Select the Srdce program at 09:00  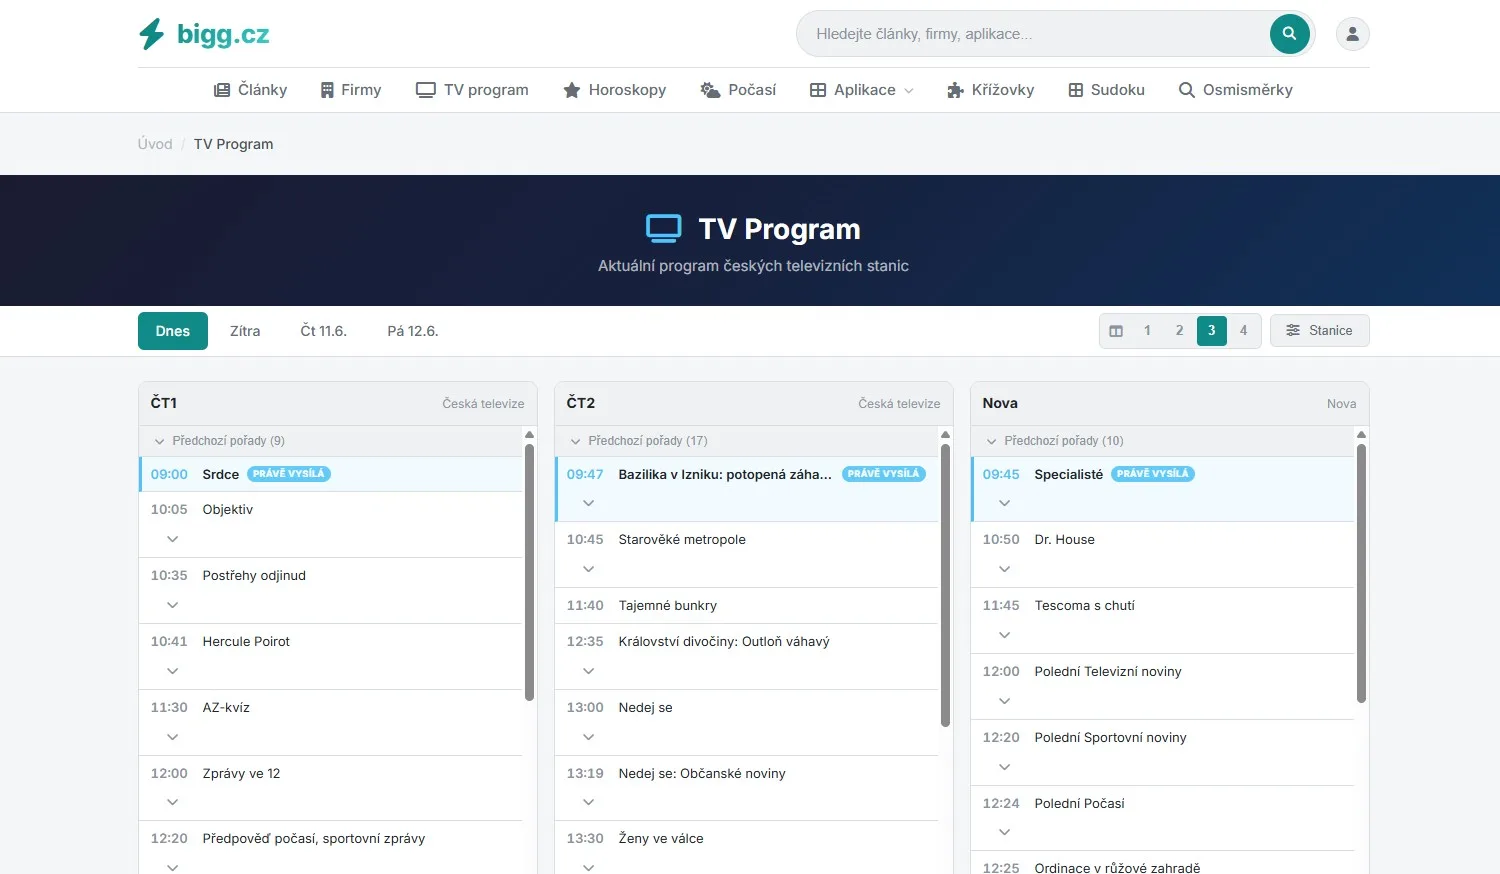tap(331, 474)
